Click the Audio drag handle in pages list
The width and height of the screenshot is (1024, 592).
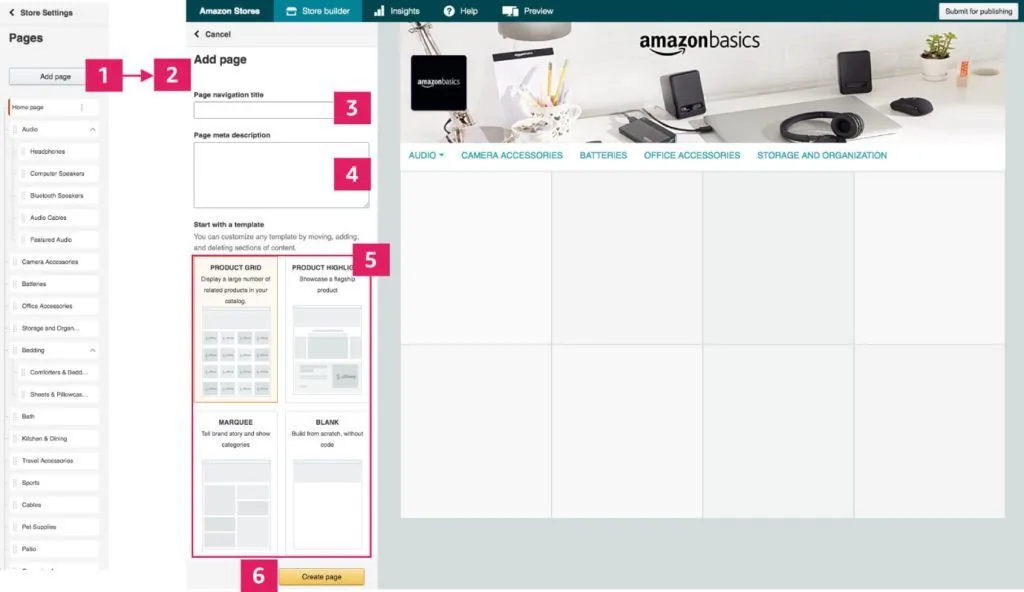pyautogui.click(x=15, y=129)
